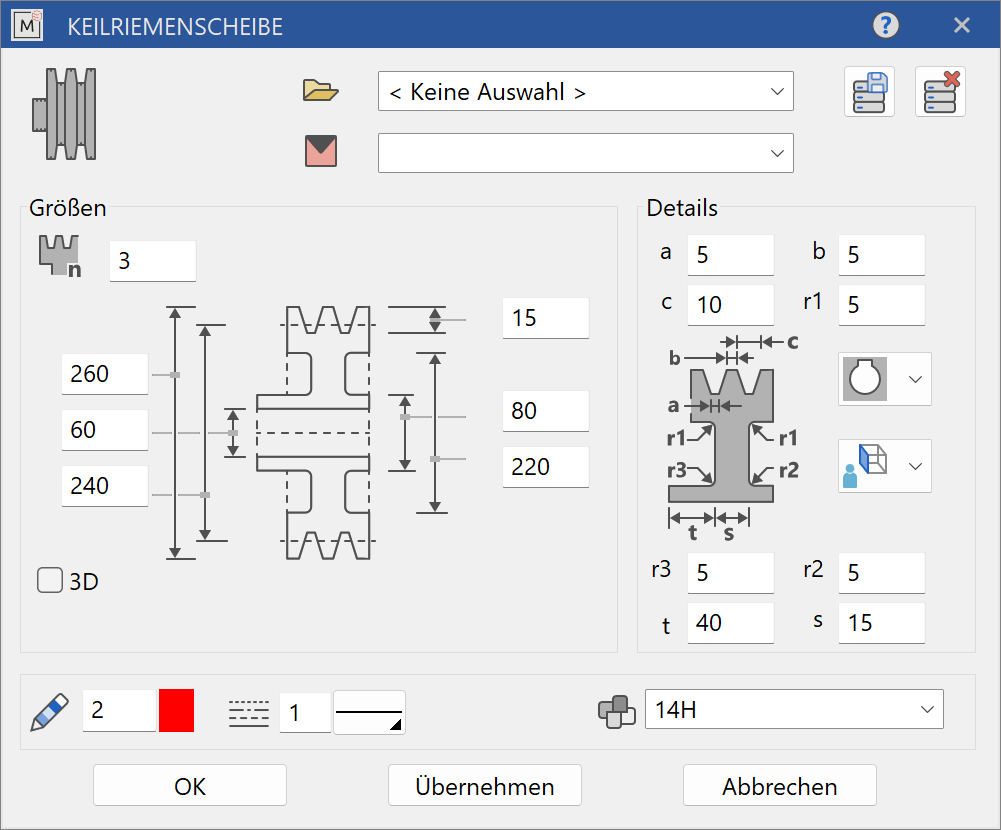Image resolution: width=1001 pixels, height=830 pixels.
Task: Click the bore diameter field 60
Action: tap(105, 430)
